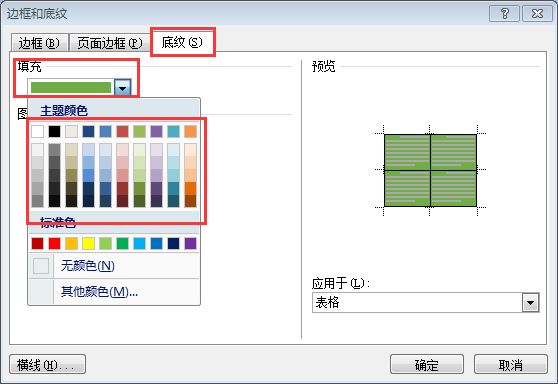
Task: Pick the purple standard color swatch
Action: coord(190,244)
